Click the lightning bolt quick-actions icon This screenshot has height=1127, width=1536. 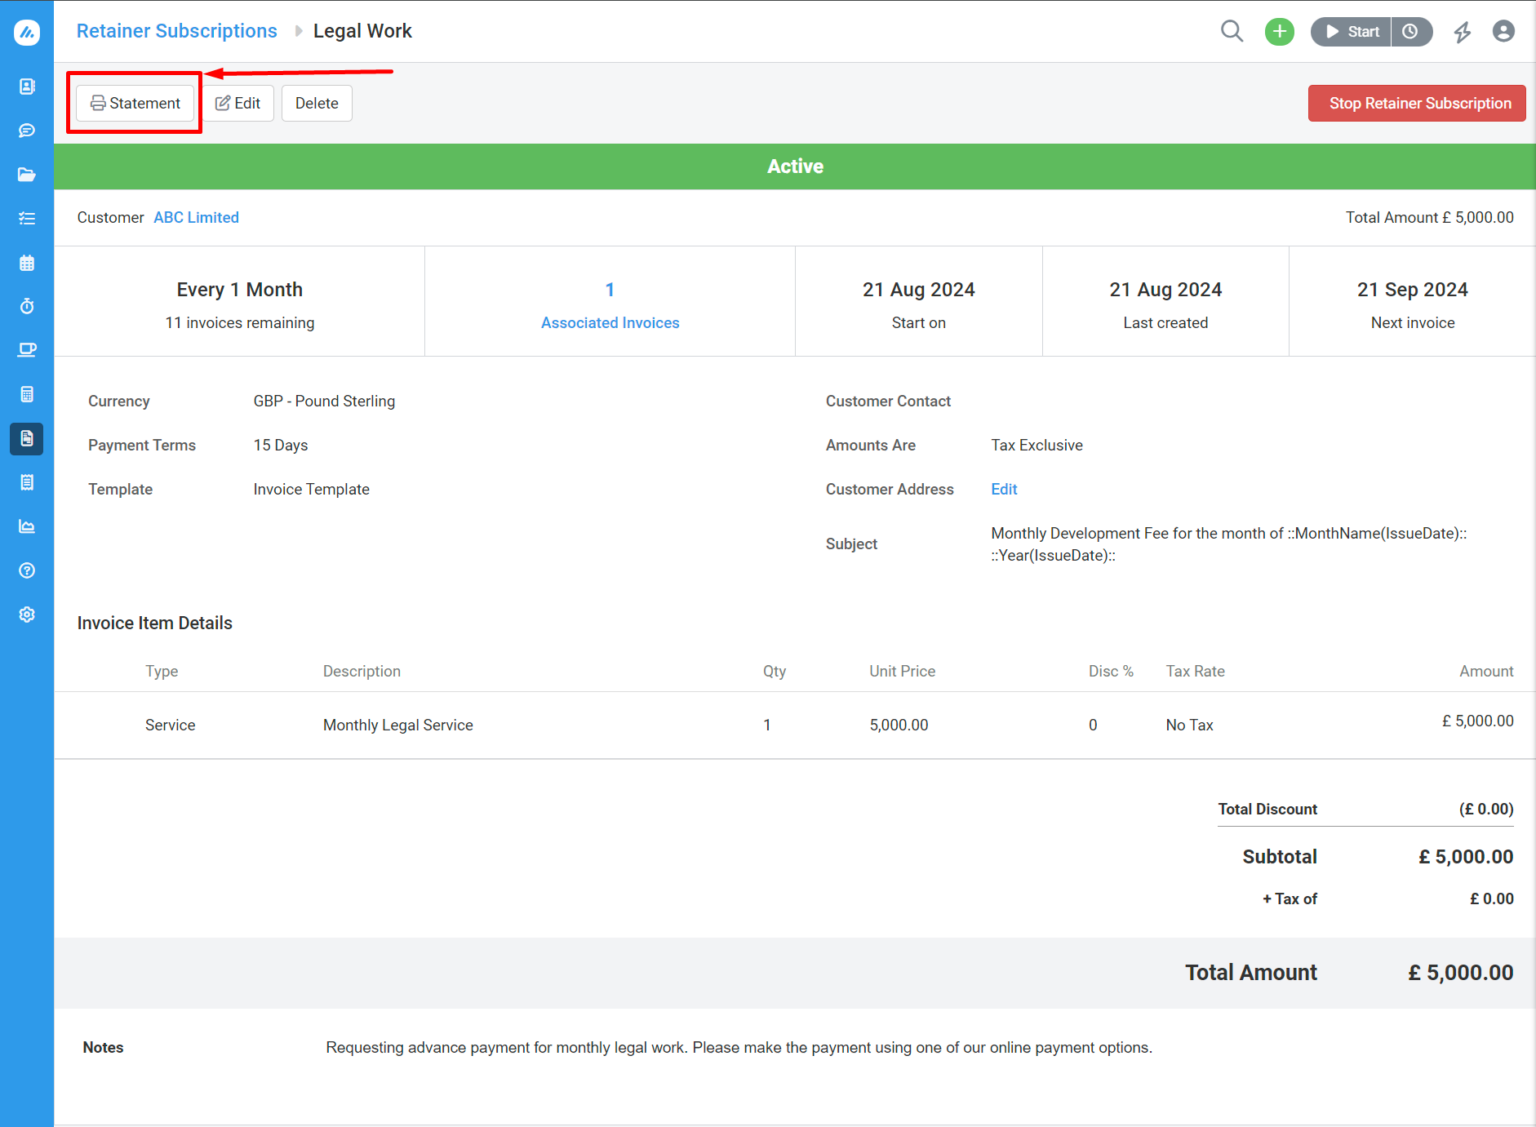pyautogui.click(x=1462, y=31)
